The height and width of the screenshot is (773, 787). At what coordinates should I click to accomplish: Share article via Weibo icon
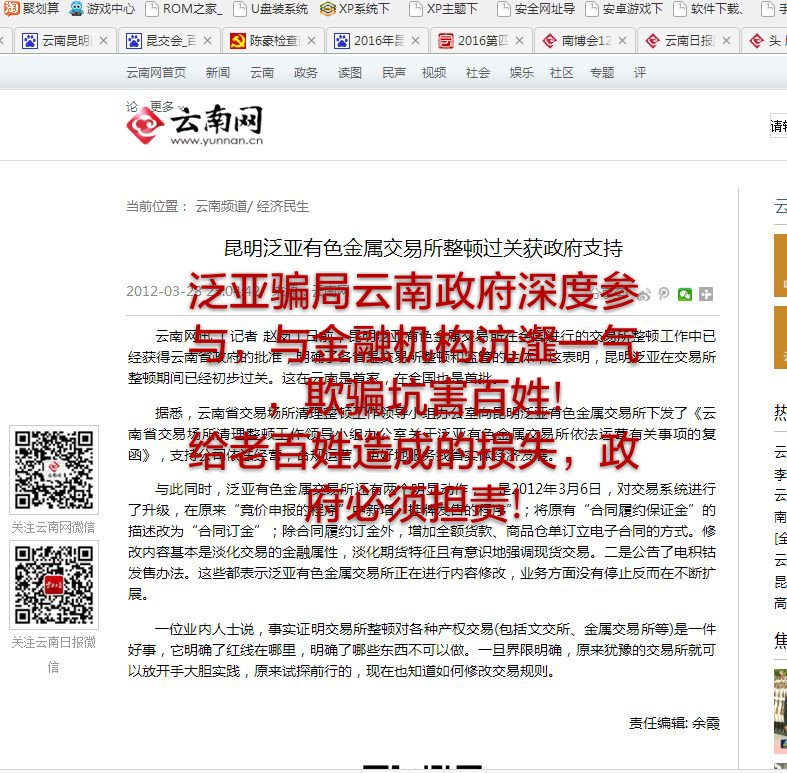coord(644,294)
